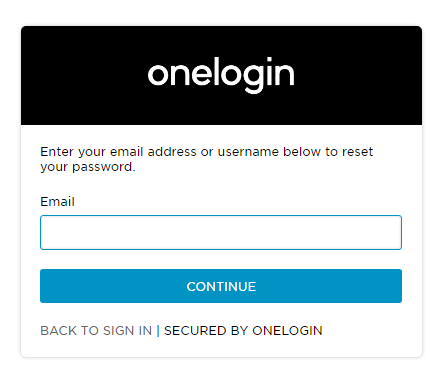
Task: Focus the Email input field
Action: pyautogui.click(x=221, y=232)
